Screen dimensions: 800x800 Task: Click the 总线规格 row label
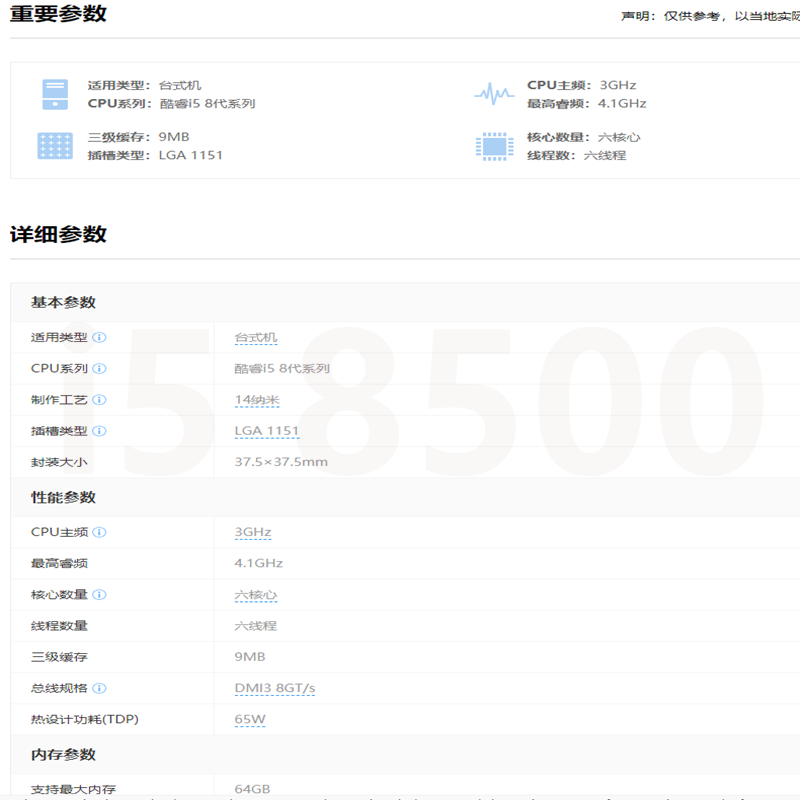(x=59, y=688)
